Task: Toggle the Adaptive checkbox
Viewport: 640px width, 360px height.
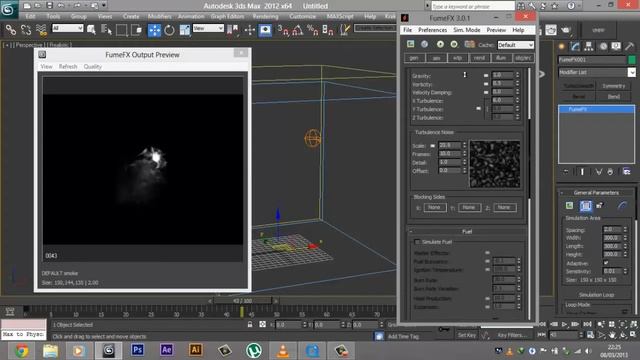Action: 606,263
